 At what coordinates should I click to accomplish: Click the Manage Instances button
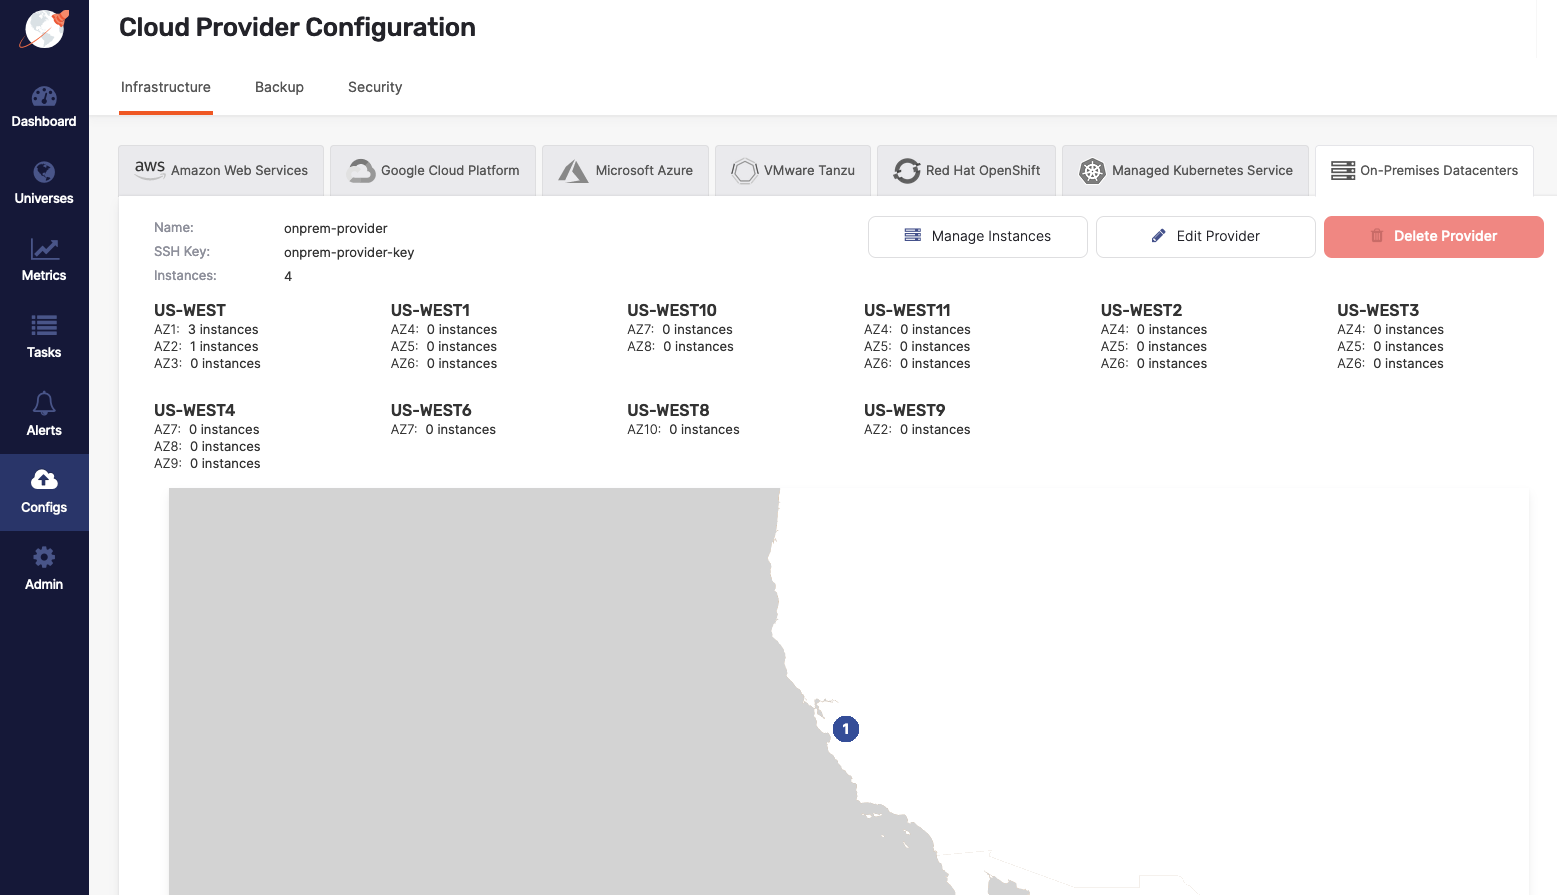coord(977,236)
